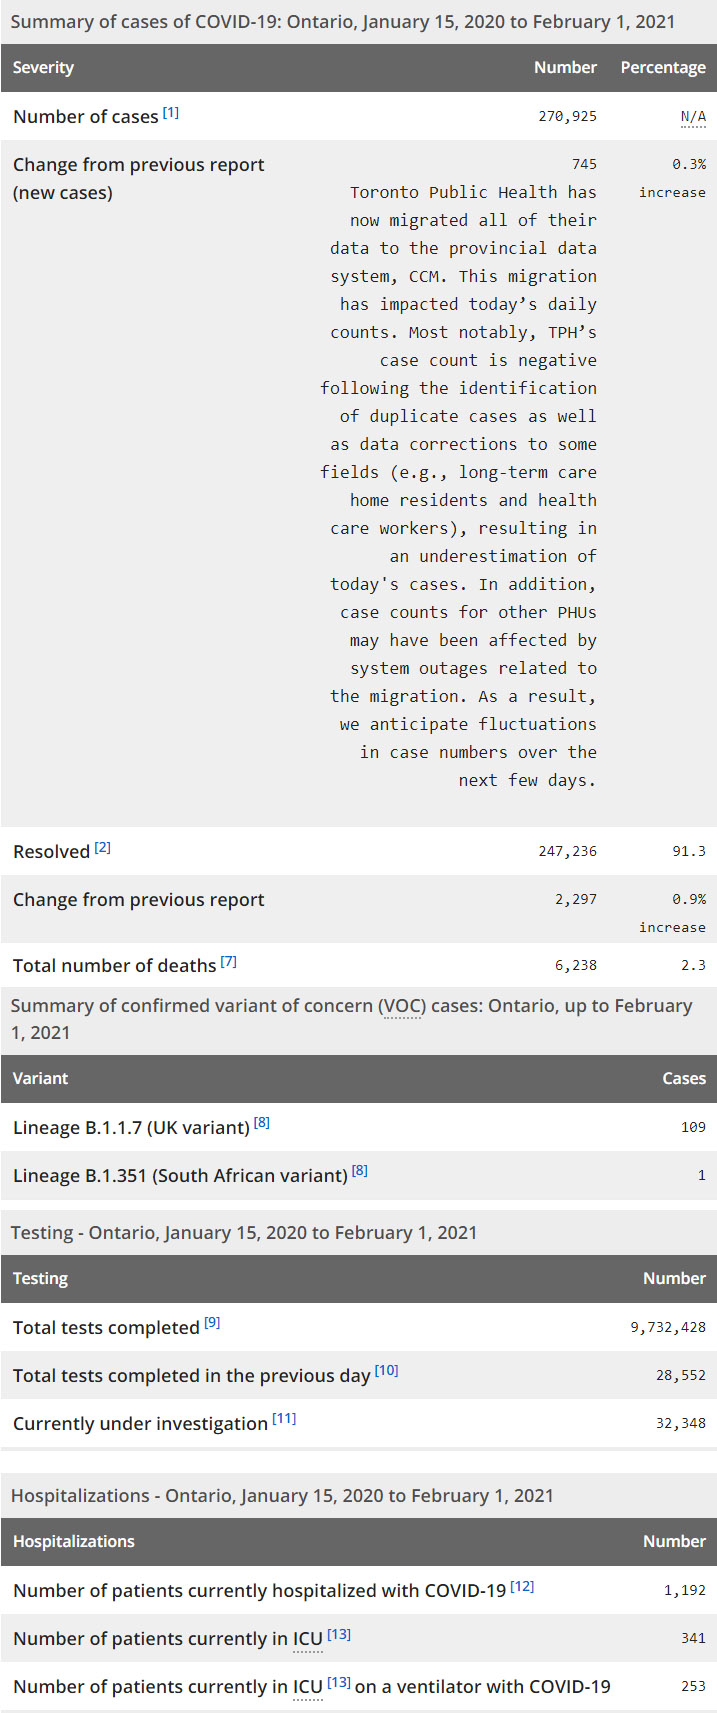Open footnote 11 after Currently under investigation

[x=284, y=1419]
